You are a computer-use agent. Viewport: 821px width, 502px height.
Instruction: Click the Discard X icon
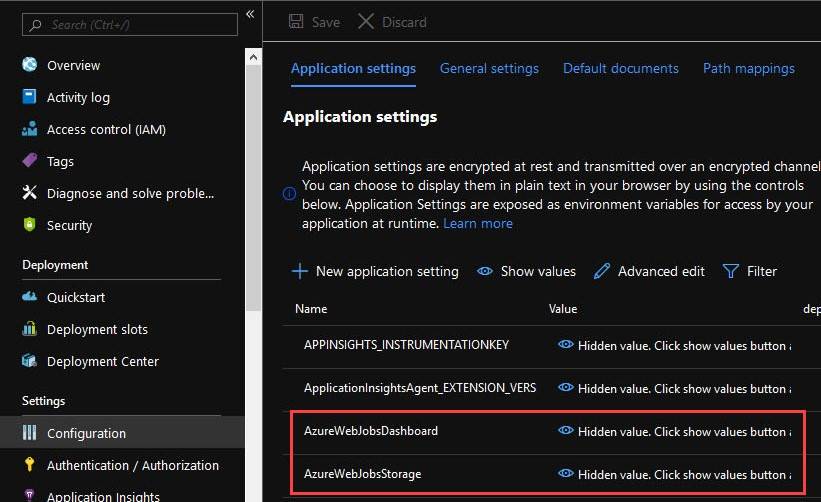click(x=365, y=21)
